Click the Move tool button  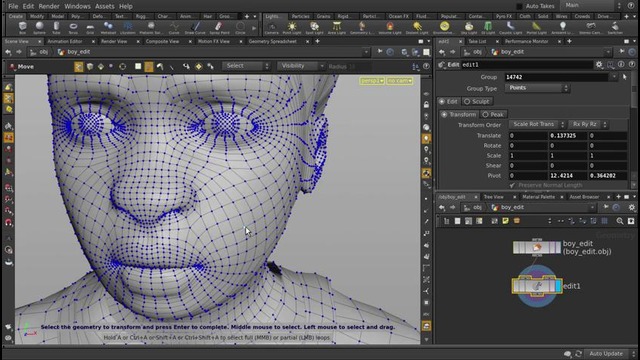click(21, 67)
